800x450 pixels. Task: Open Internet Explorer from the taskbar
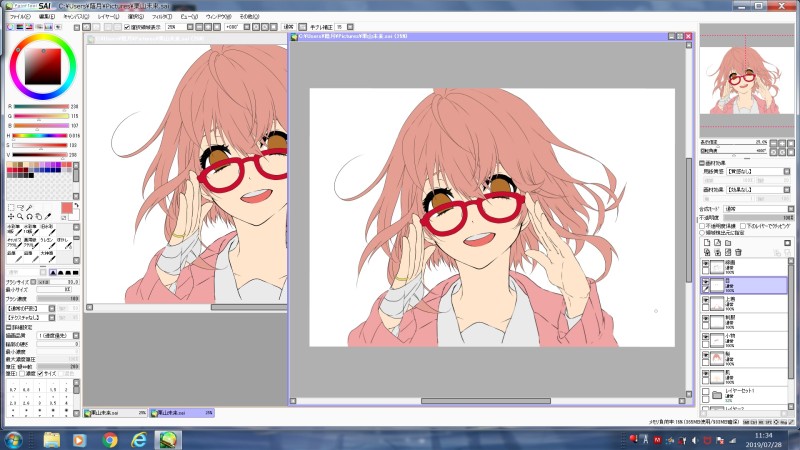[x=138, y=439]
